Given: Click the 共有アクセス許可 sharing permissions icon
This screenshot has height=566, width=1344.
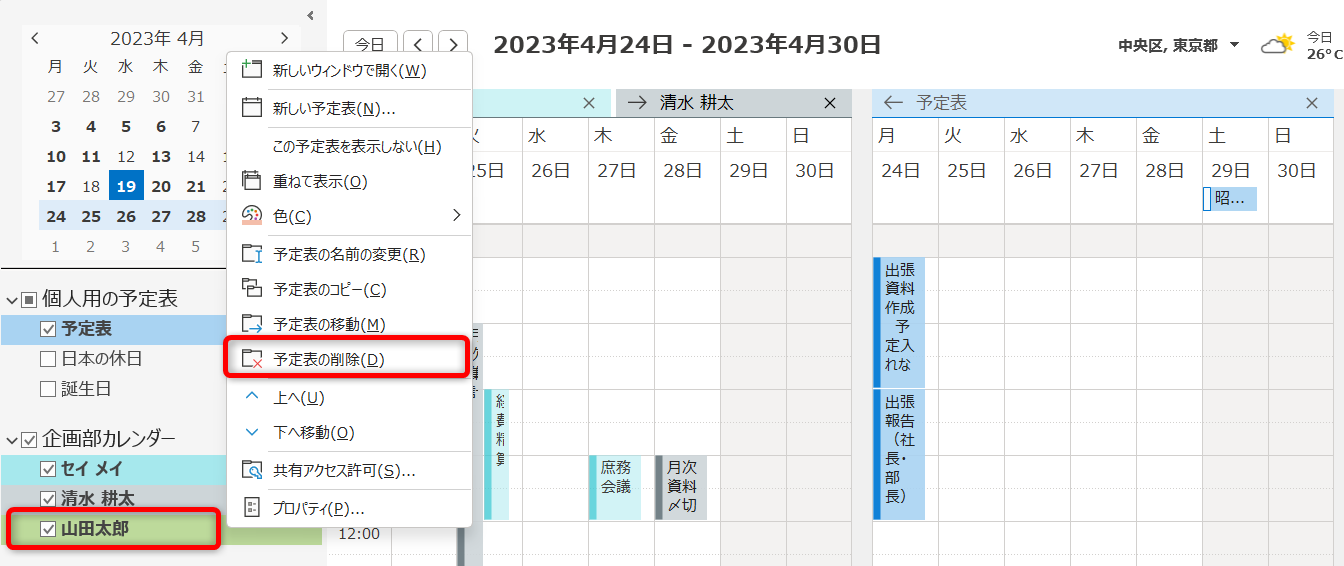Looking at the screenshot, I should click(253, 470).
